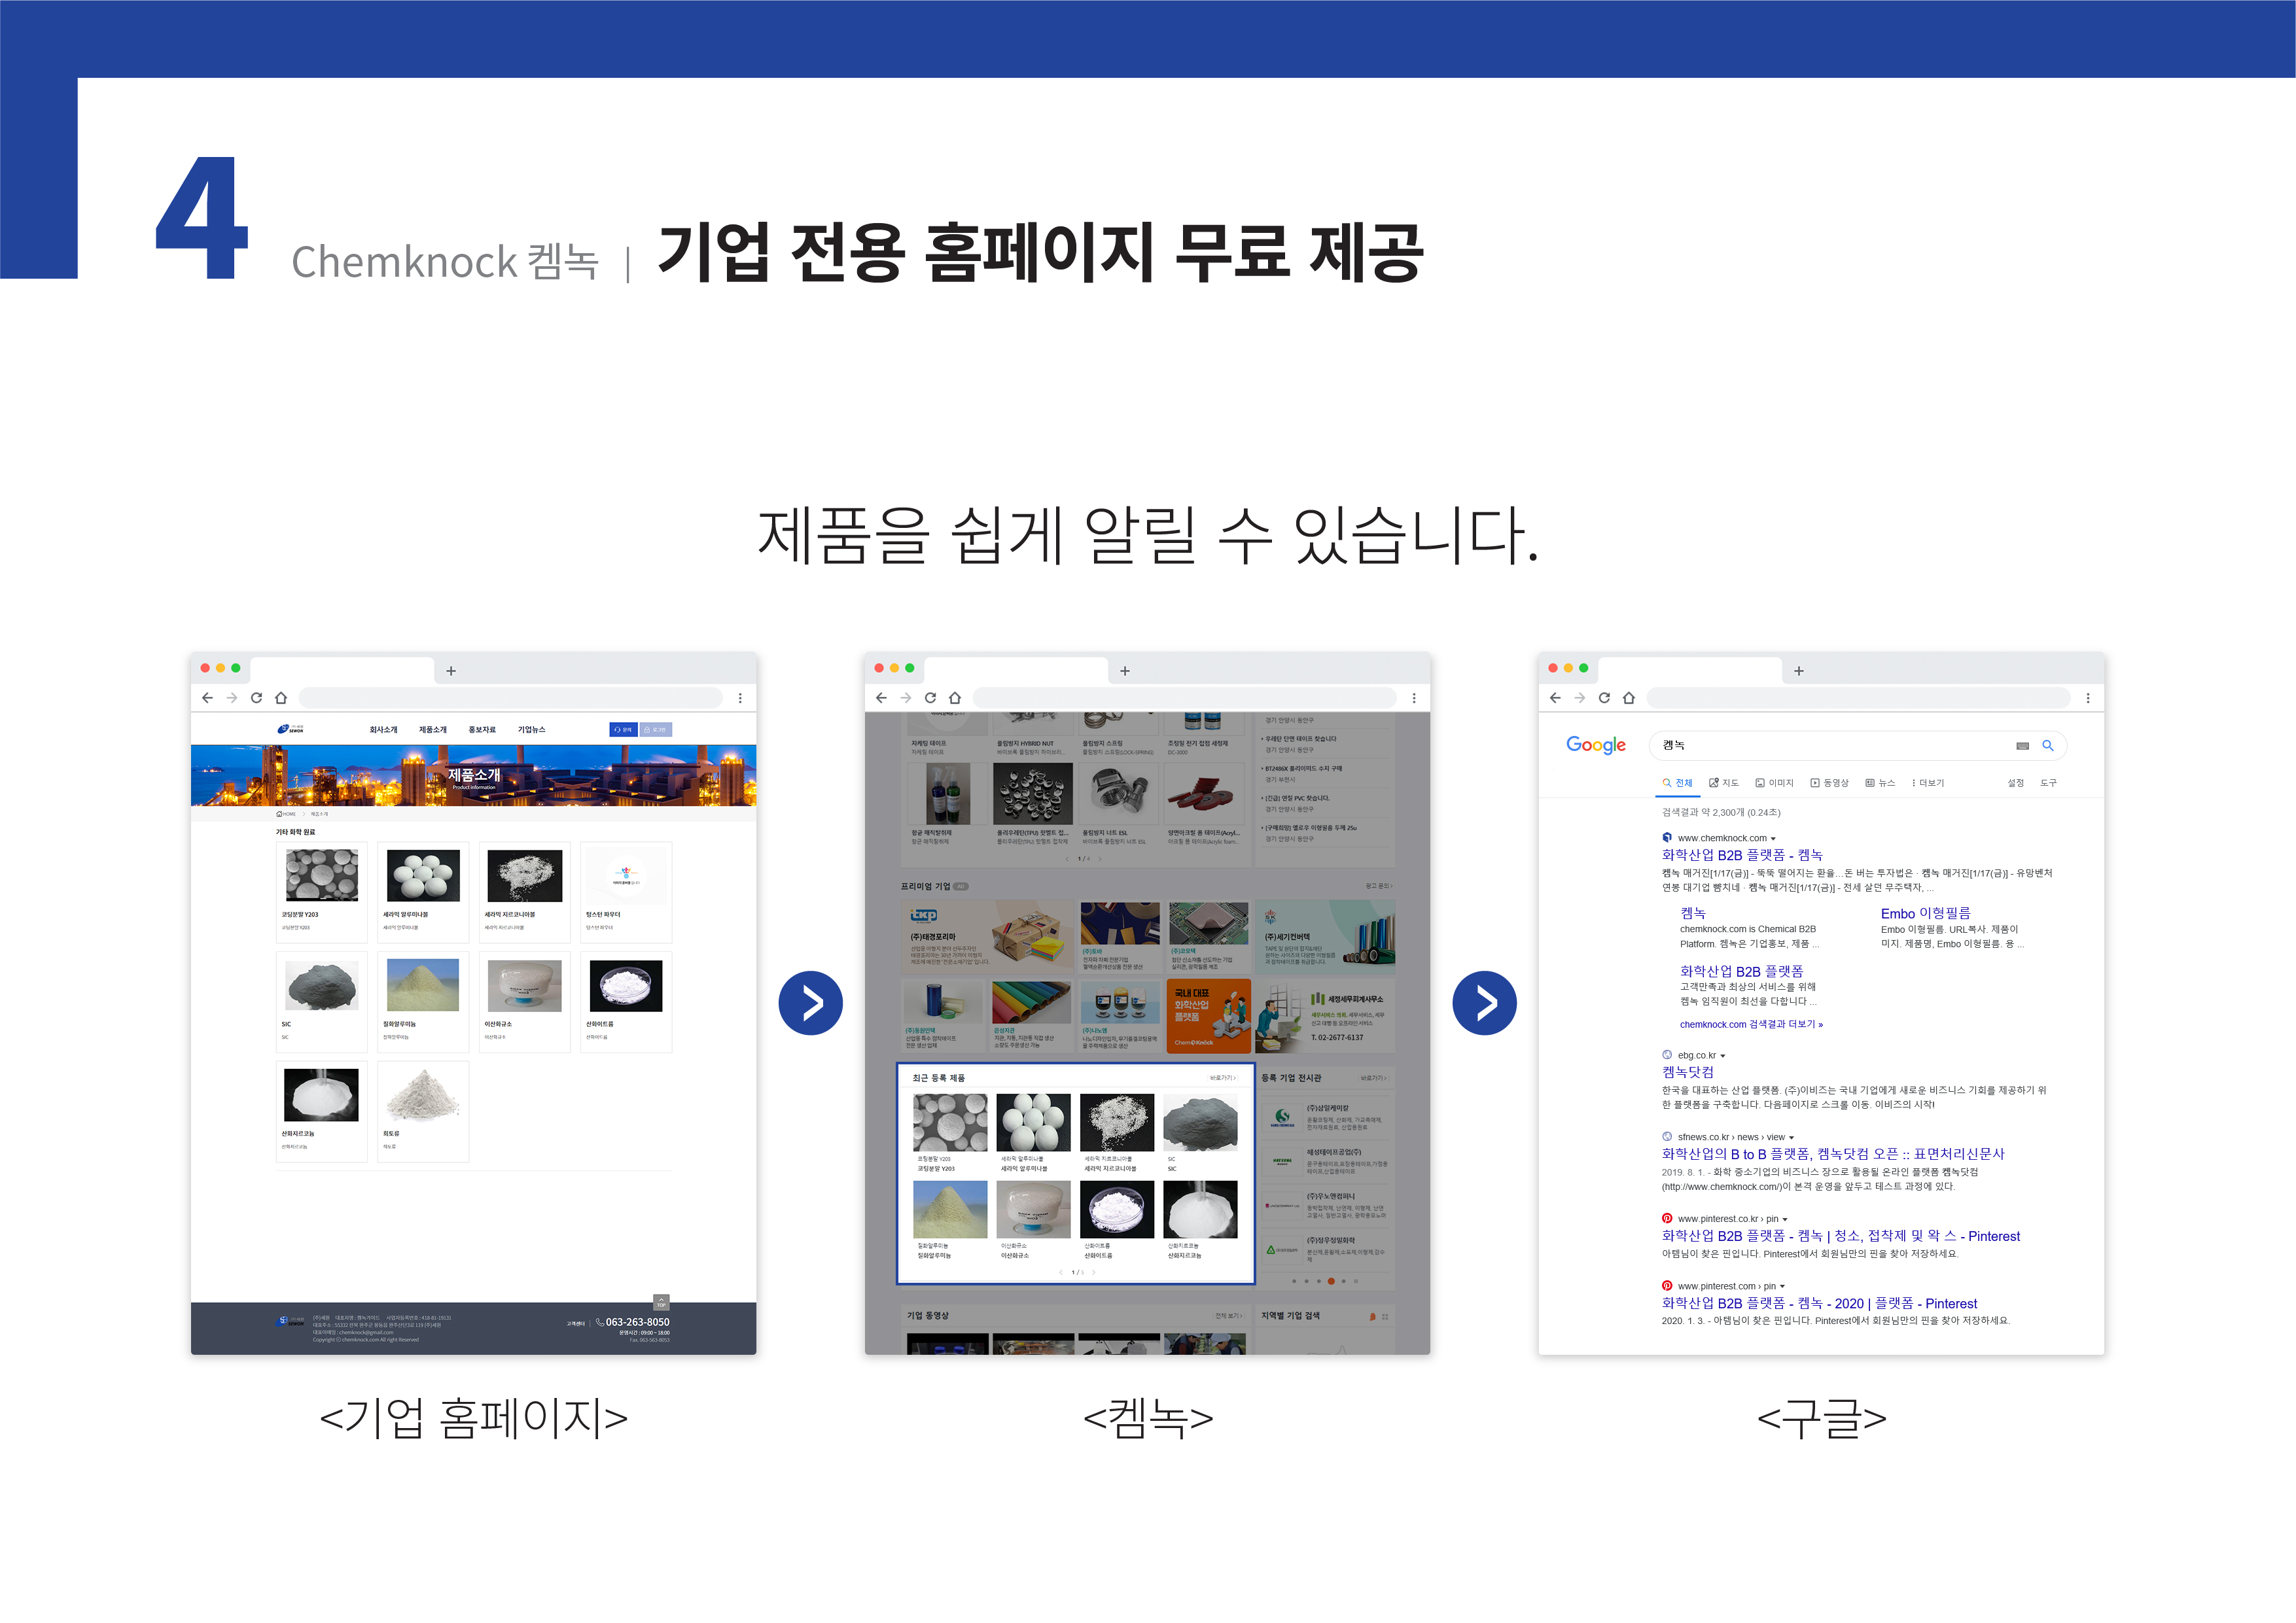Viewport: 2296px width, 1623px height.
Task: Open 회사소개 menu on company homepage
Action: [383, 730]
